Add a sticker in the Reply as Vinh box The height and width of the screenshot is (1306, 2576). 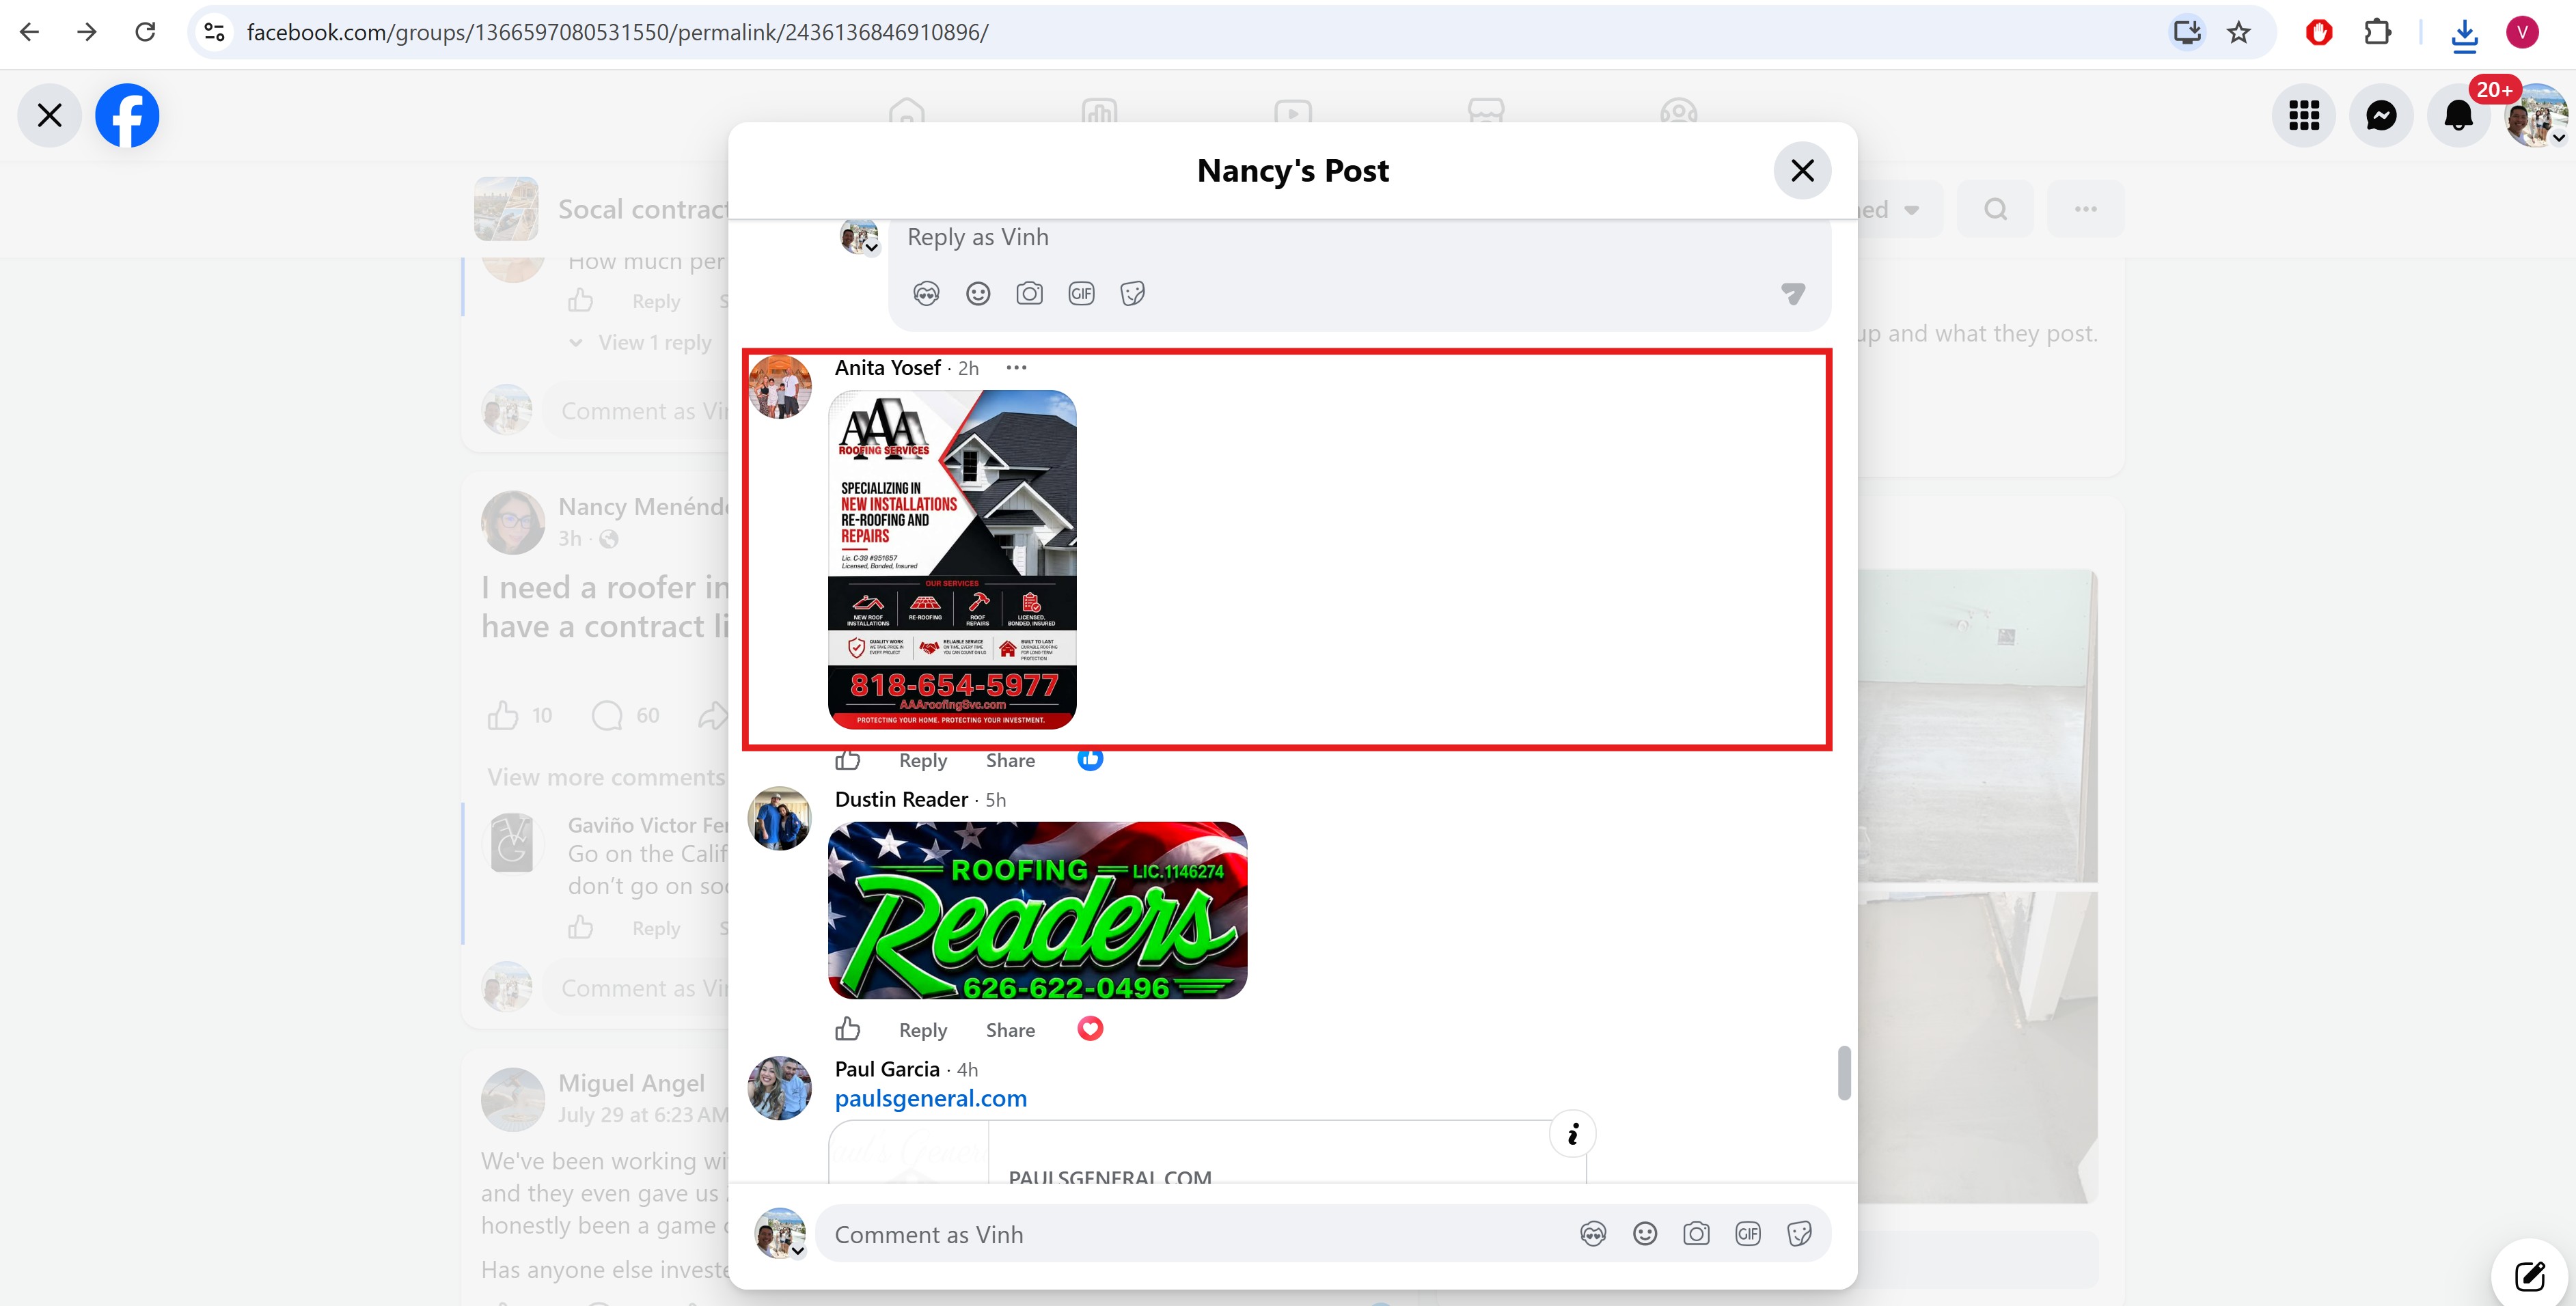[1132, 293]
